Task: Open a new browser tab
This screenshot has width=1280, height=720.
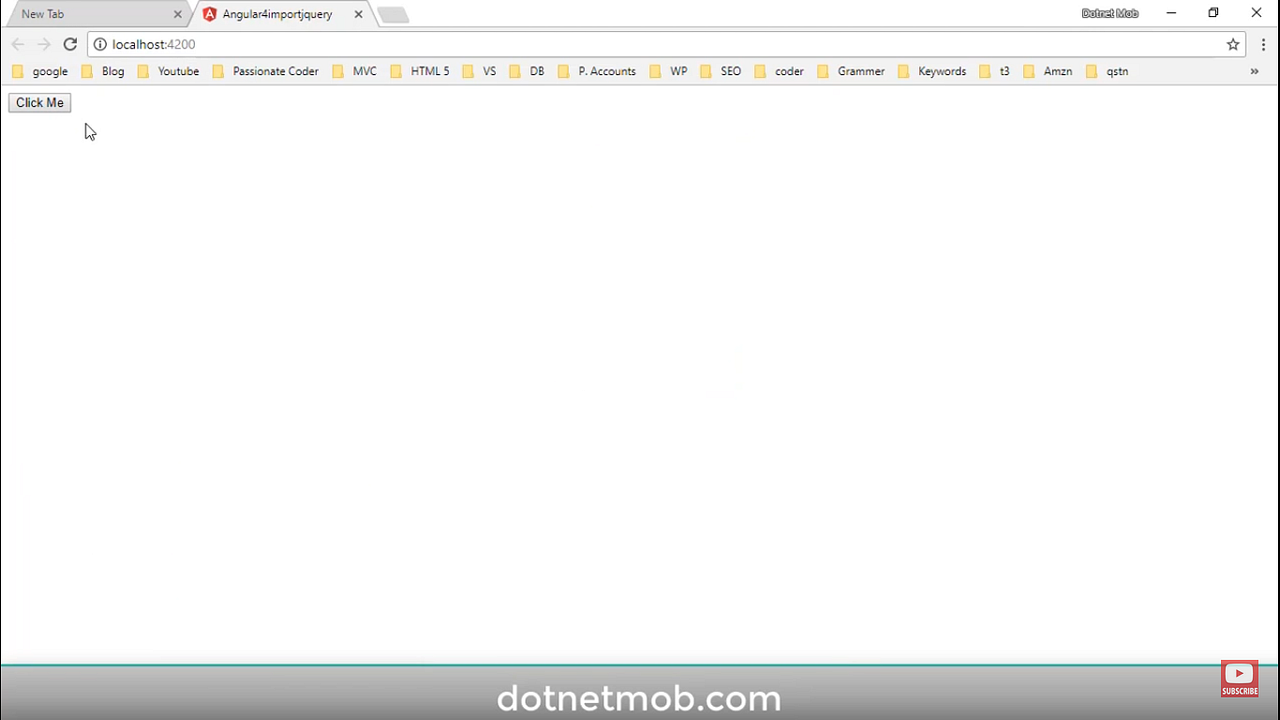Action: click(x=392, y=13)
